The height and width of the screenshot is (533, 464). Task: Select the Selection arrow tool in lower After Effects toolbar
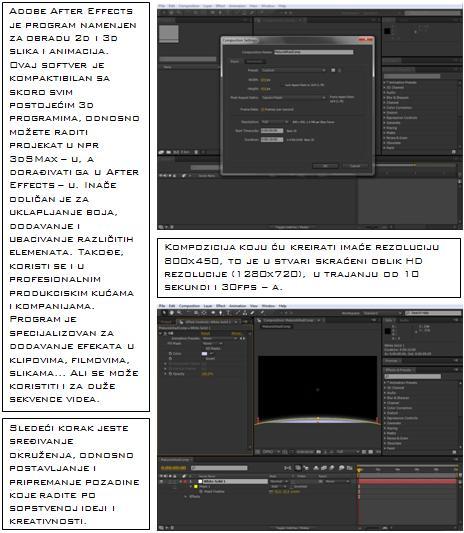(164, 313)
